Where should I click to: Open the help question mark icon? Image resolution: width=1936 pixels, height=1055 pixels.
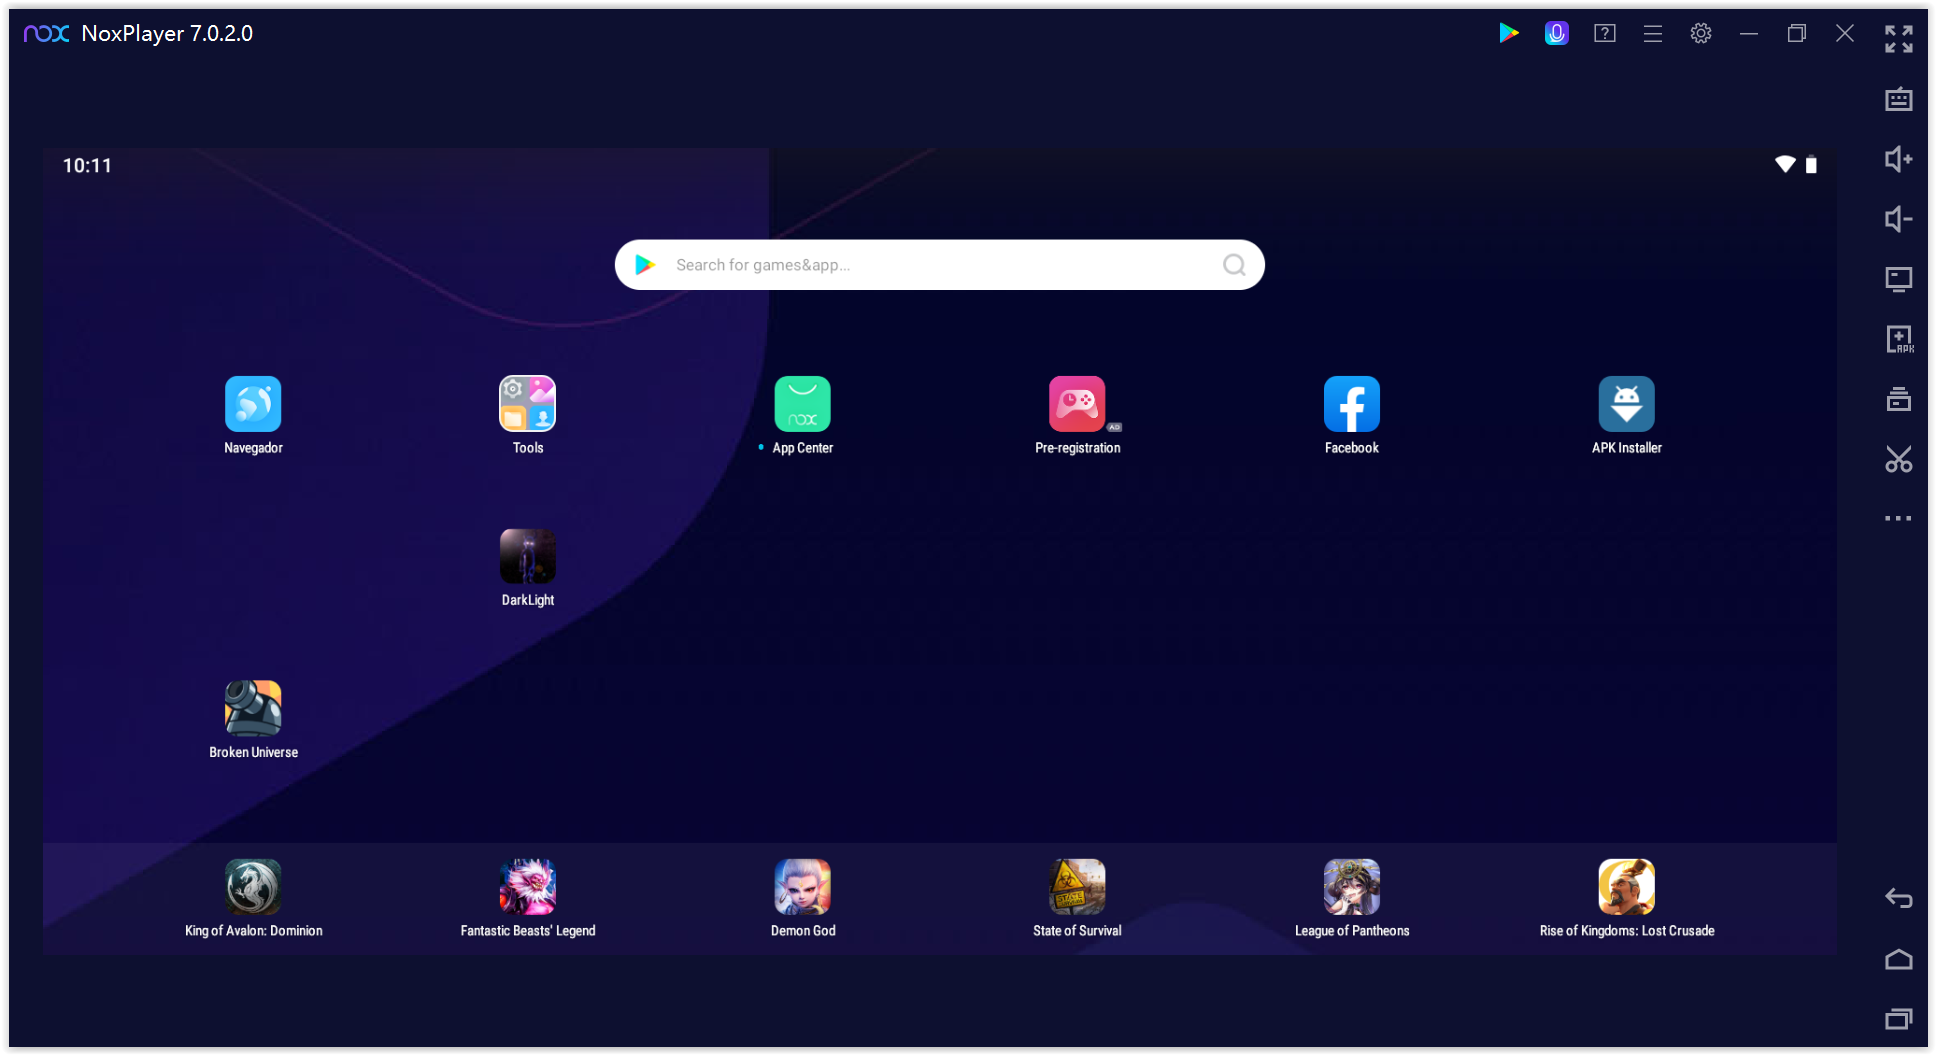1605,33
